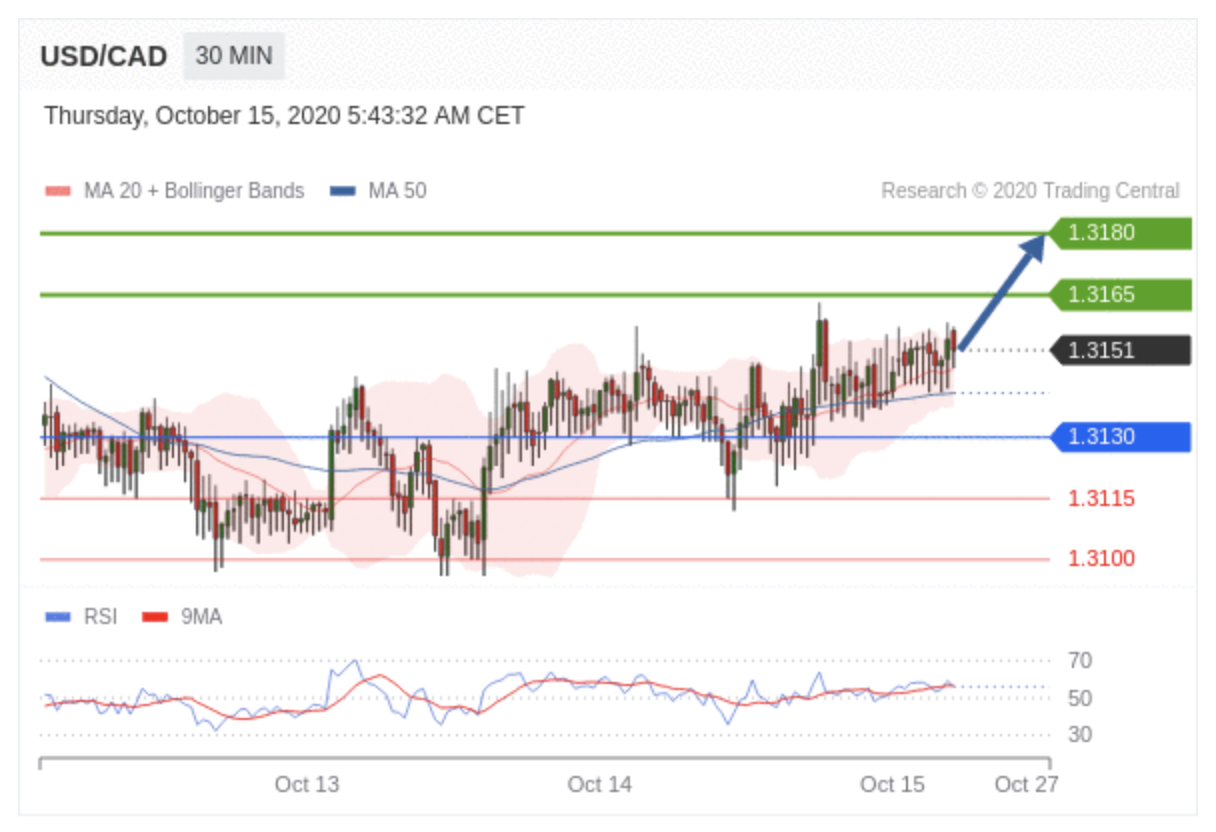The image size is (1216, 832).
Task: Click the Oct 14 date axis label
Action: click(600, 785)
